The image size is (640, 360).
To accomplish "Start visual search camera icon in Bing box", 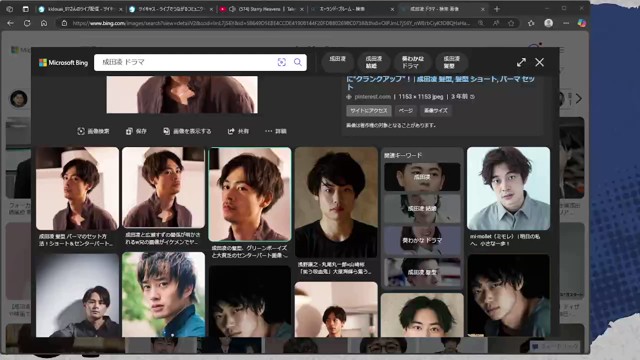I will pos(282,62).
